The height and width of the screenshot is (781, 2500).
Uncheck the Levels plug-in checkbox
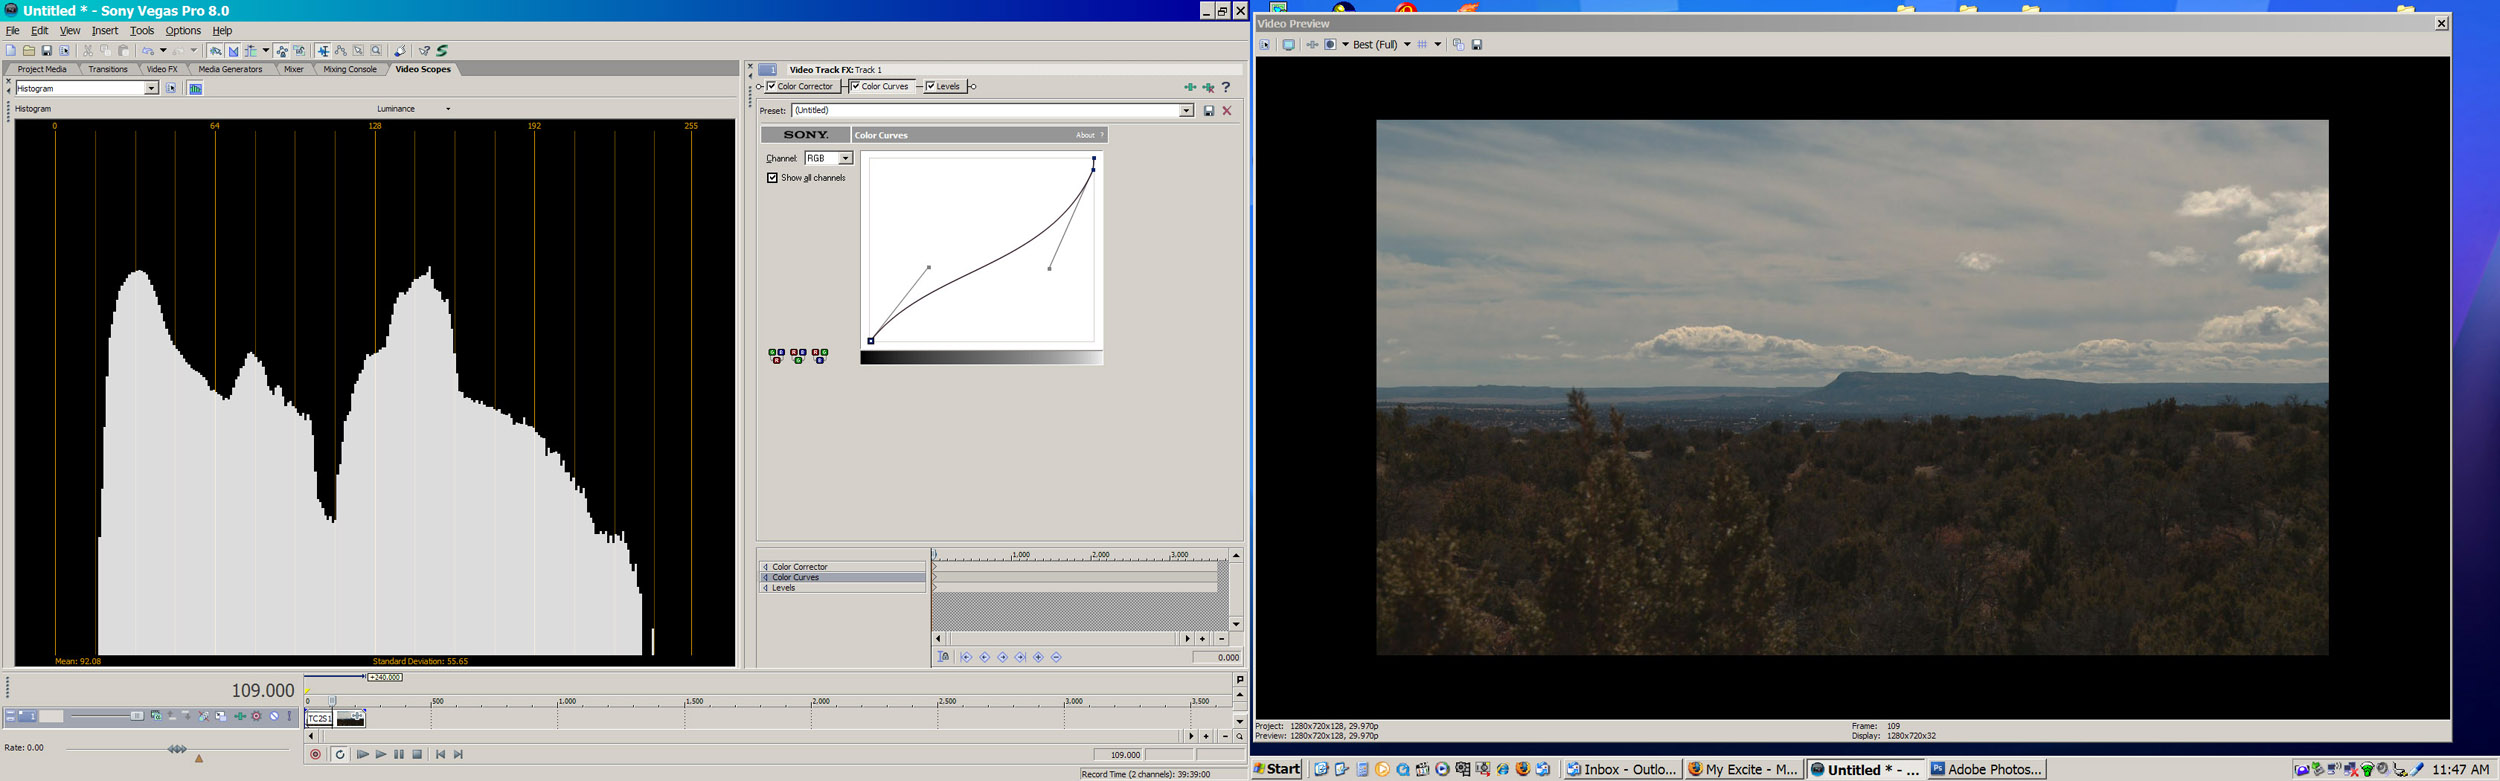tap(931, 86)
